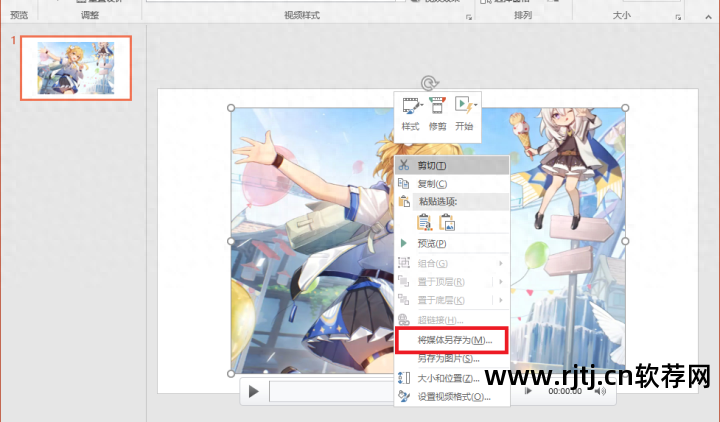Open 大小和位置 (Size and Position)
This screenshot has width=720, height=422.
point(444,377)
